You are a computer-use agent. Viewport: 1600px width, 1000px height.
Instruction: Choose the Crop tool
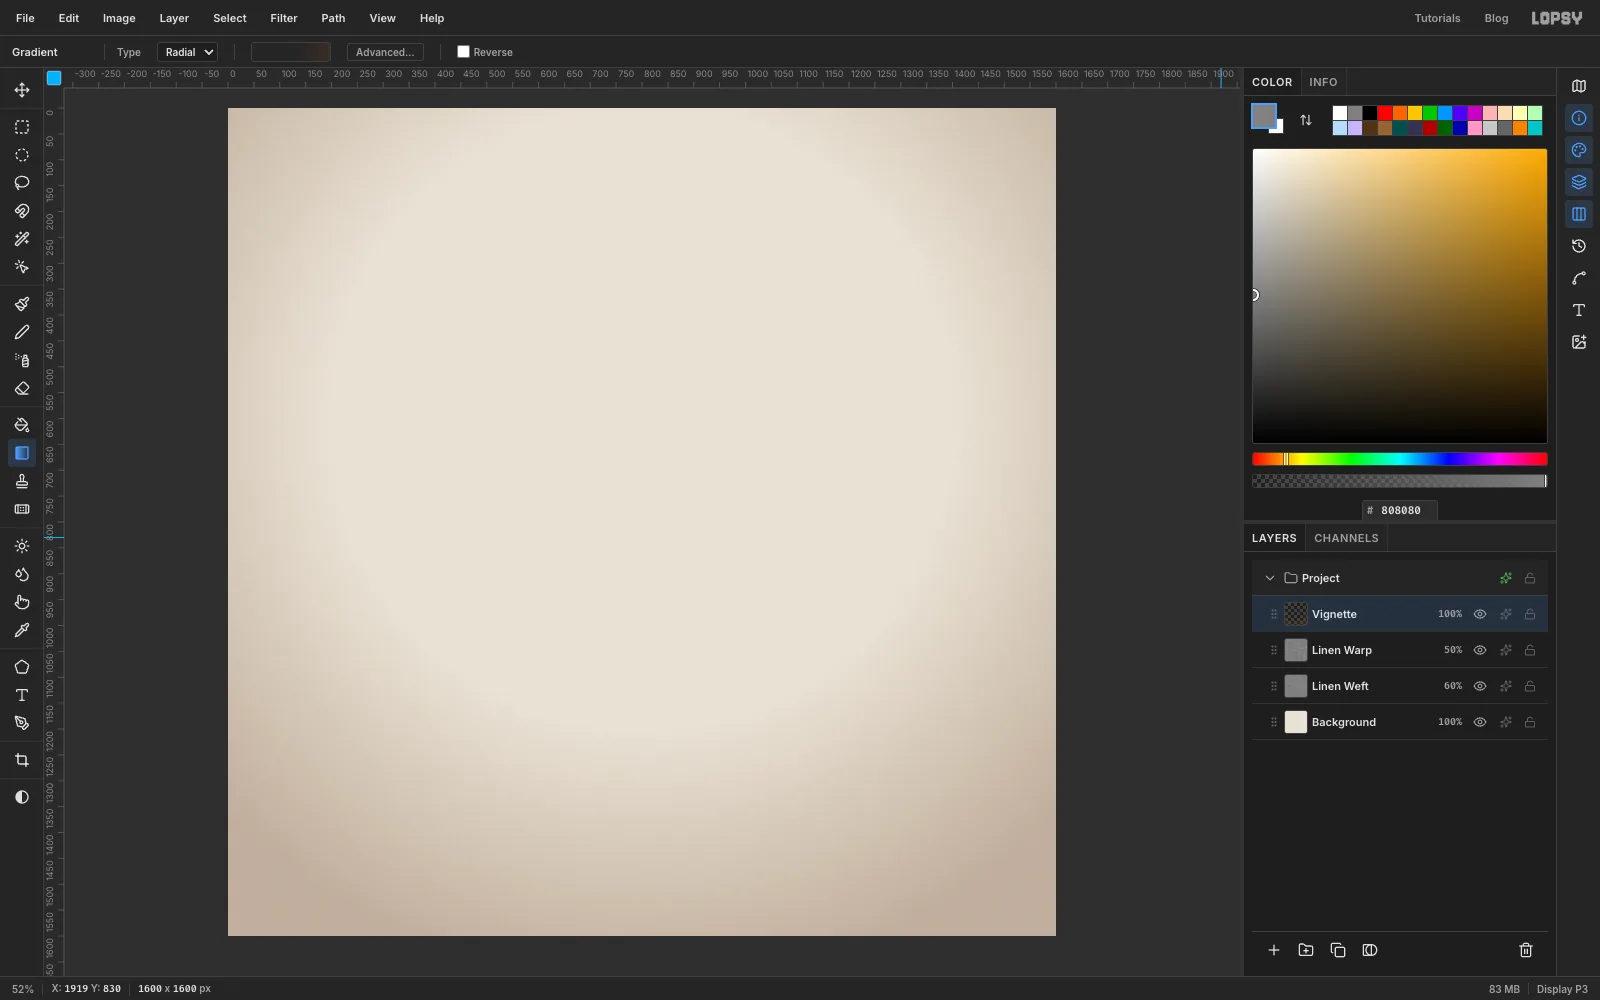pyautogui.click(x=22, y=760)
